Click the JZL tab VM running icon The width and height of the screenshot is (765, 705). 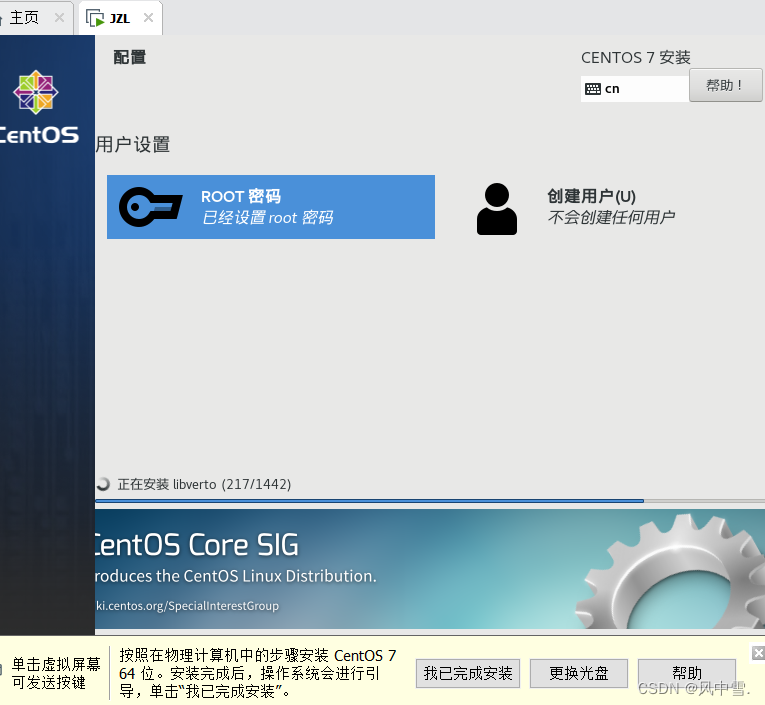[95, 19]
